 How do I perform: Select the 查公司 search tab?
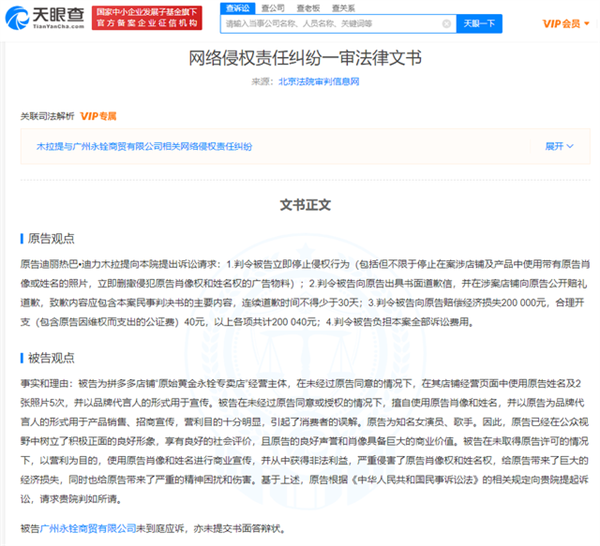click(271, 7)
